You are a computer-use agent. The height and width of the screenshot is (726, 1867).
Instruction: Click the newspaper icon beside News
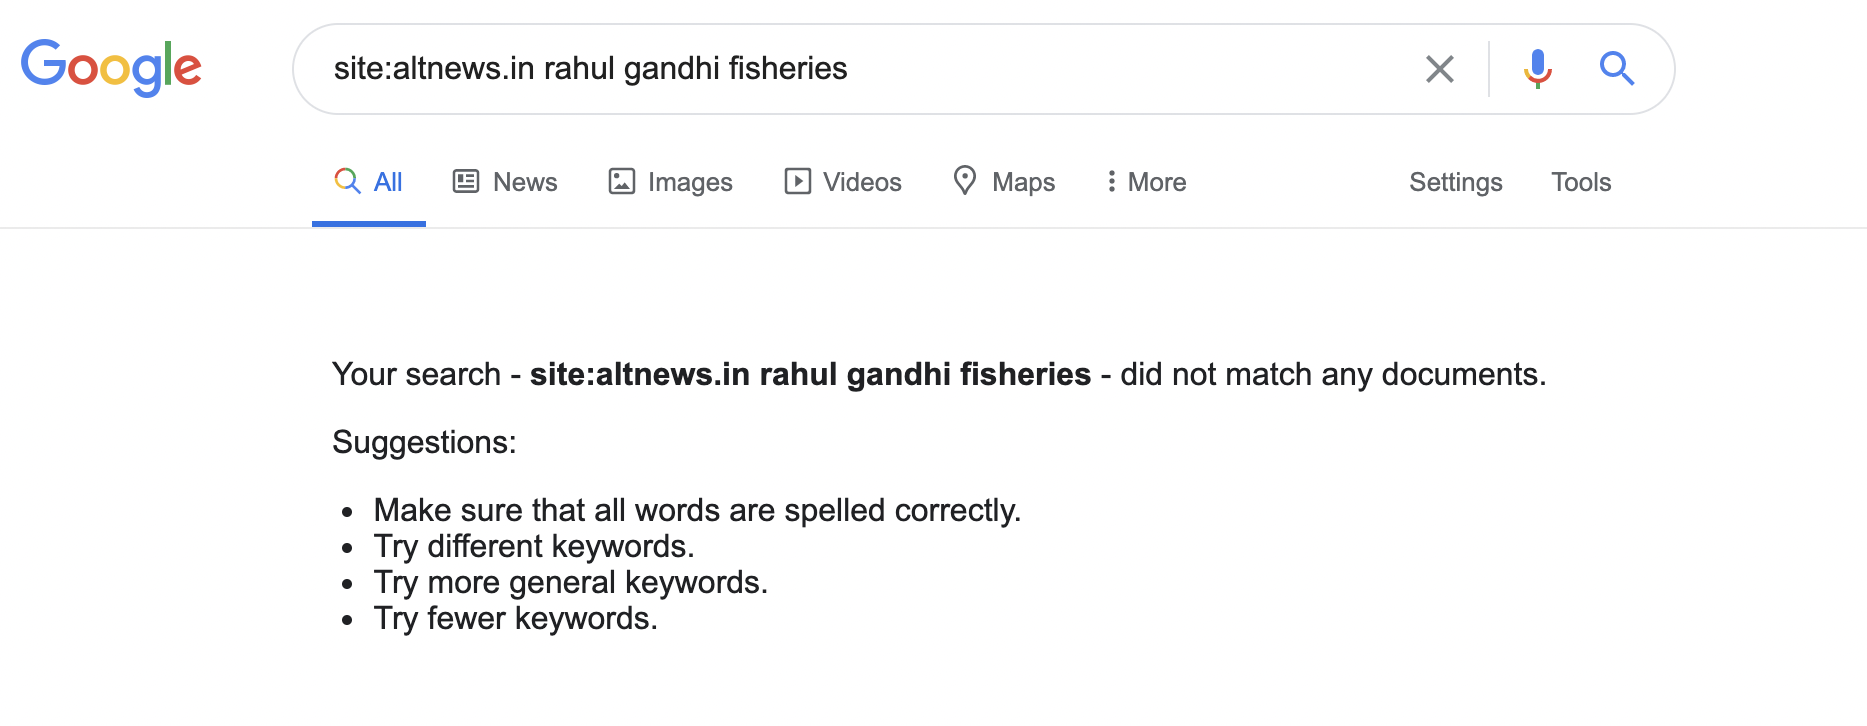click(x=466, y=181)
